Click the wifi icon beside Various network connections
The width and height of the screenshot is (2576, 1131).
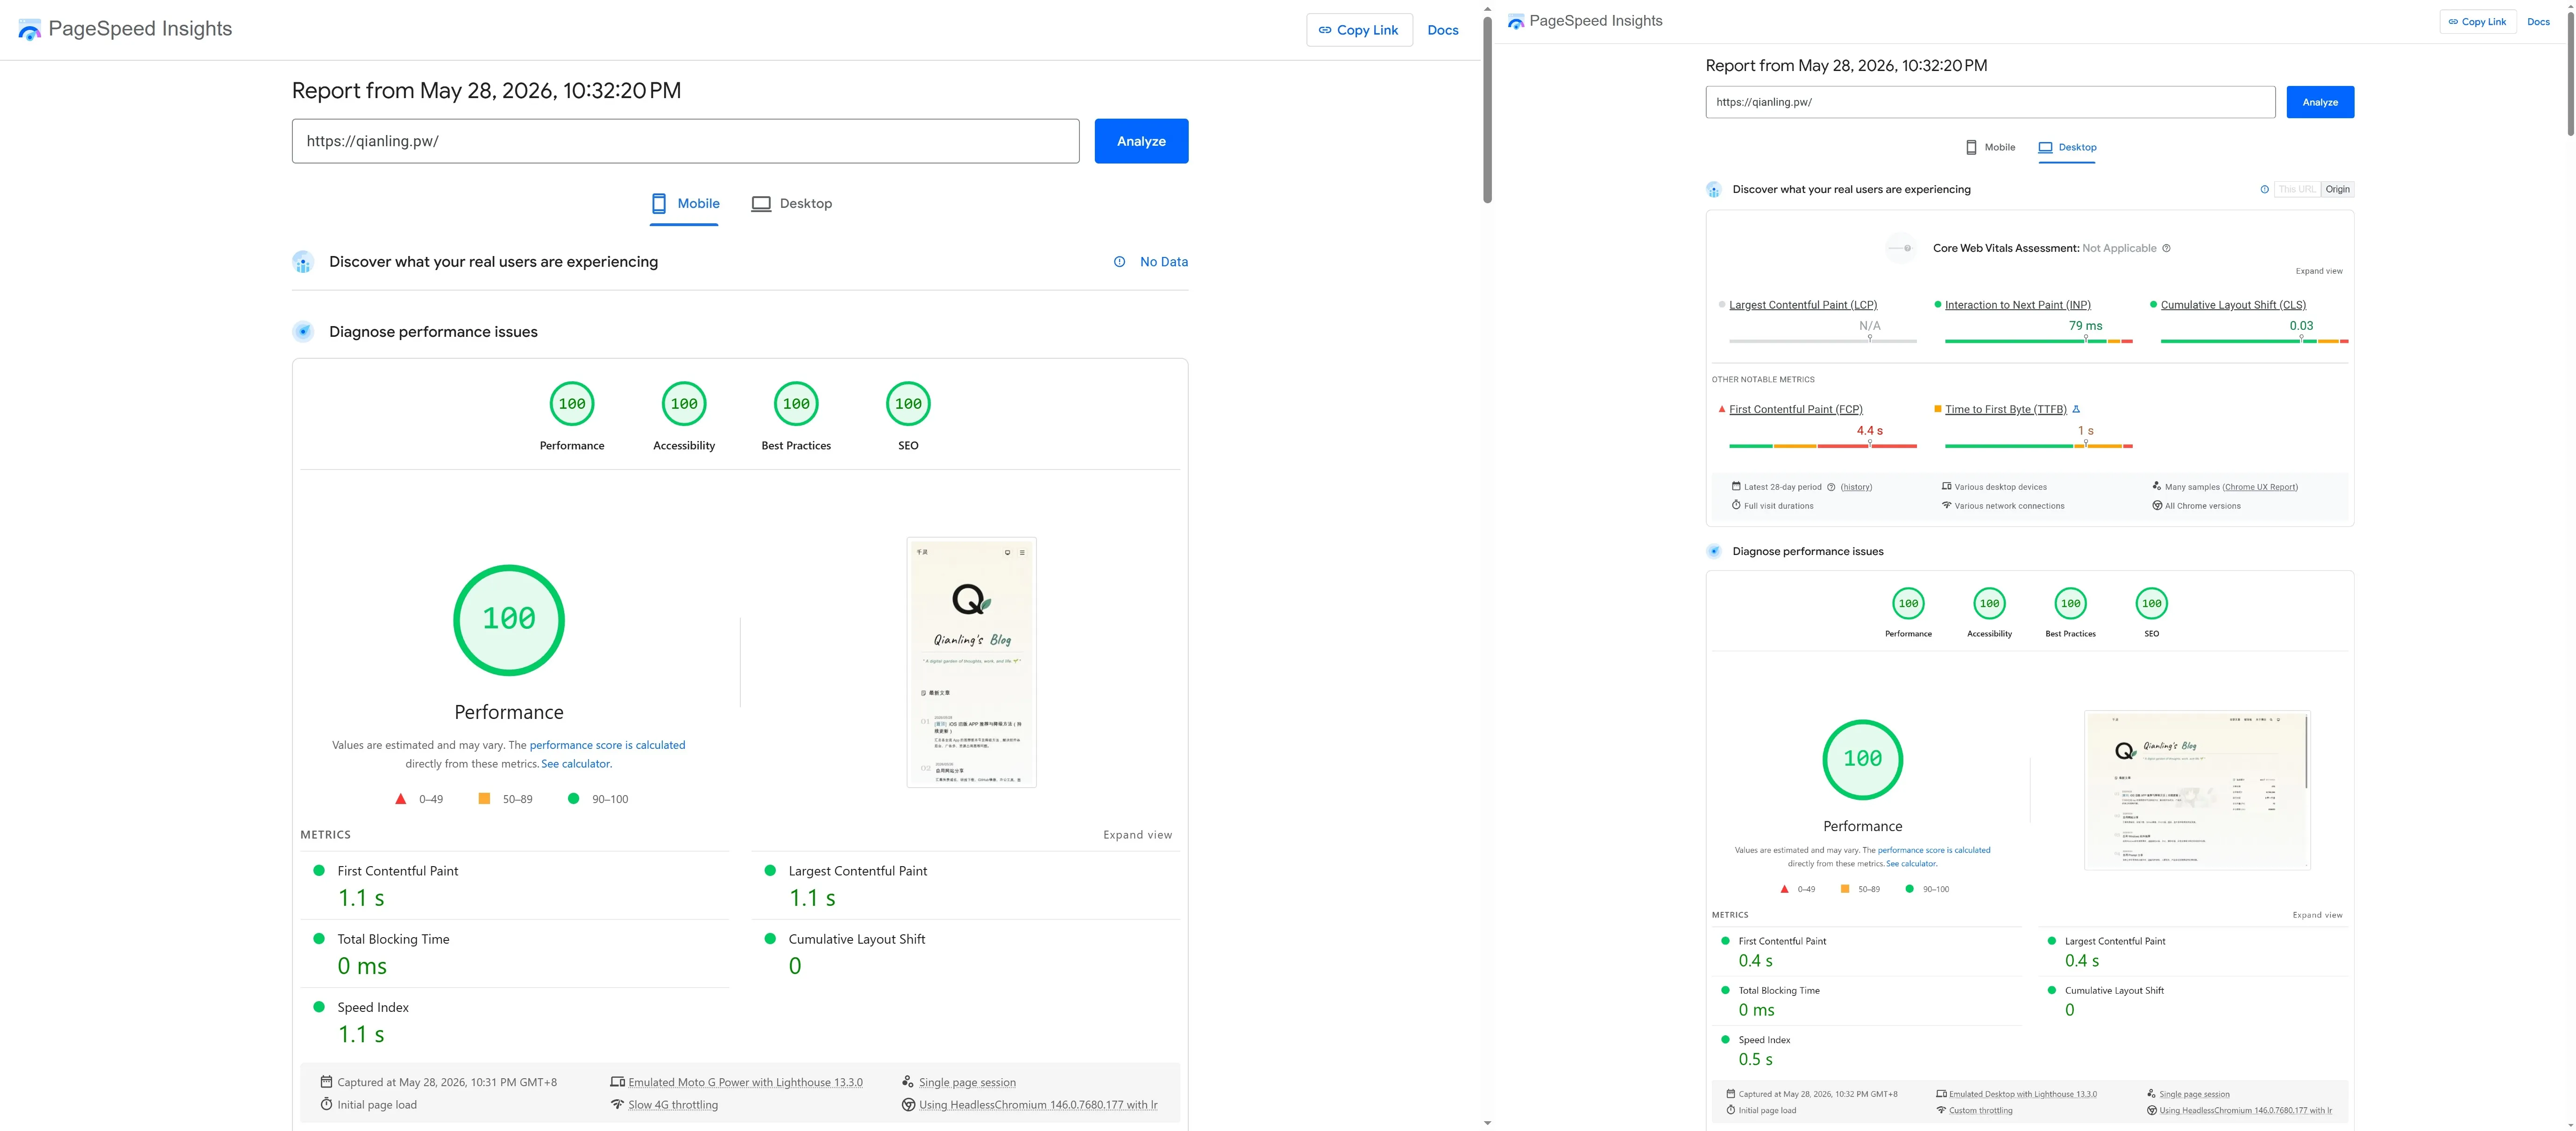coord(1946,505)
